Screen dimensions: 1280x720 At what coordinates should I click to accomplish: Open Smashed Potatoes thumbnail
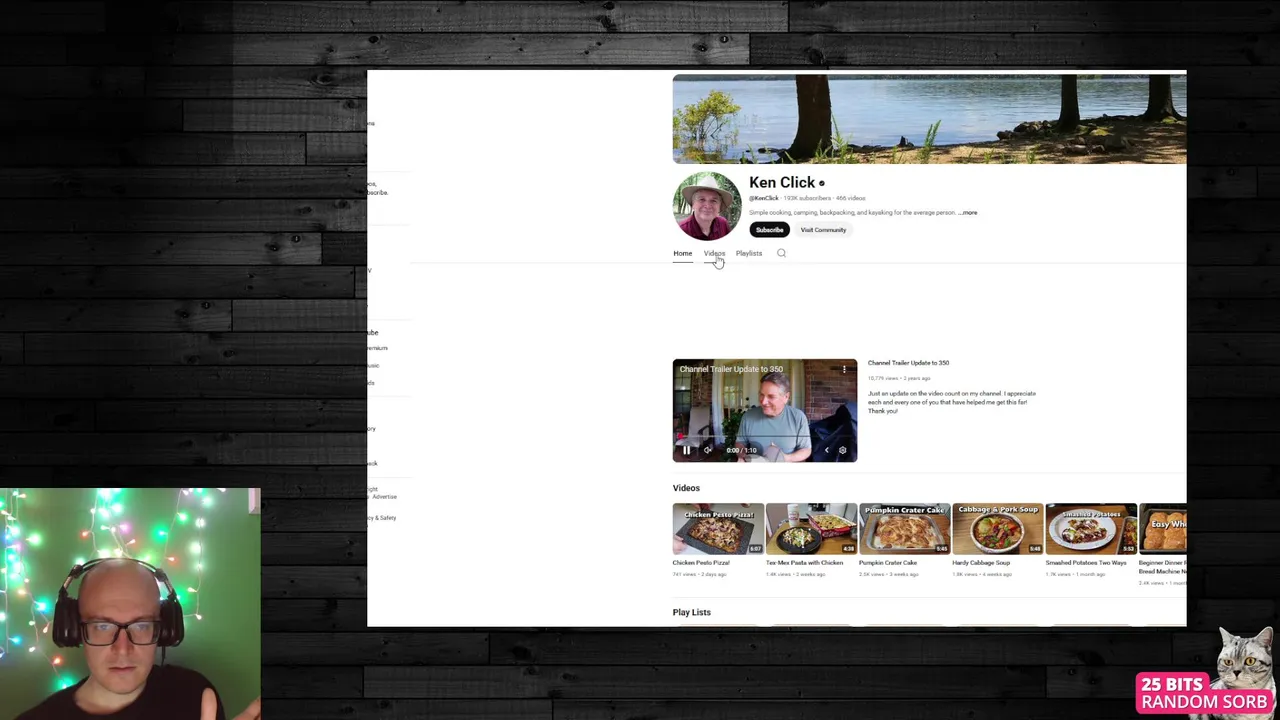[x=1091, y=529]
